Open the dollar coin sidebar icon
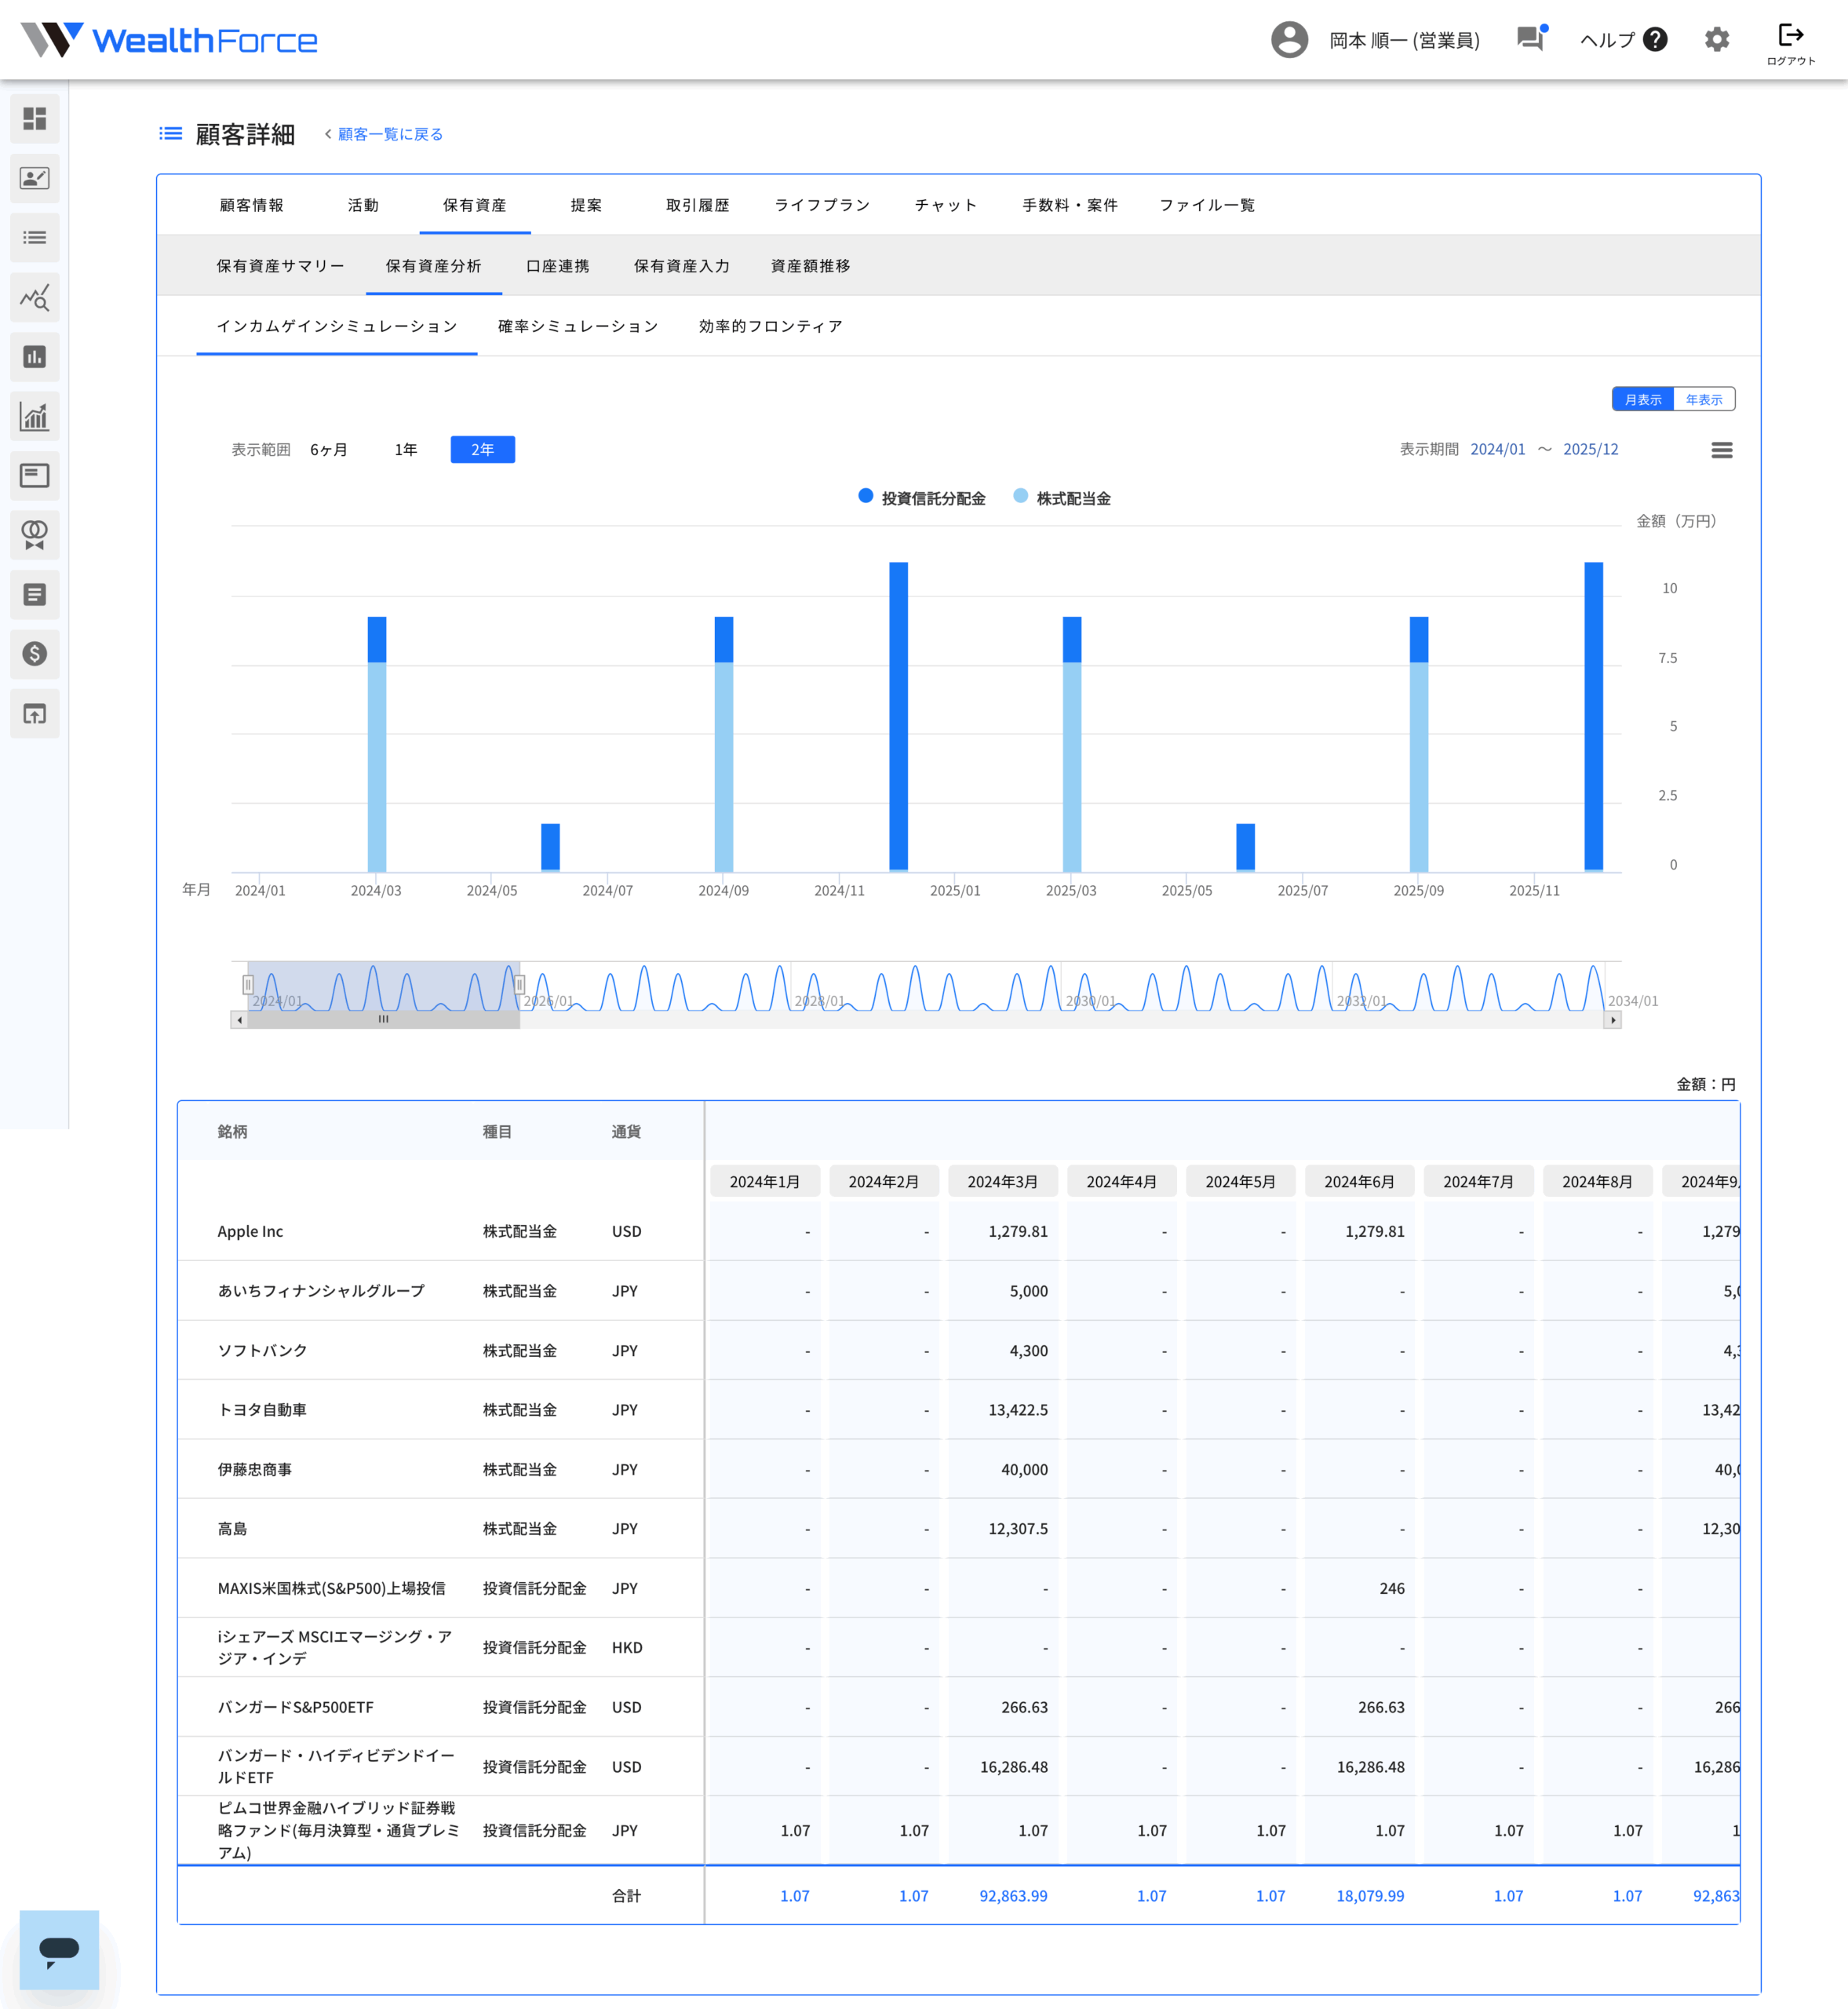The height and width of the screenshot is (2009, 1848). pyautogui.click(x=34, y=654)
